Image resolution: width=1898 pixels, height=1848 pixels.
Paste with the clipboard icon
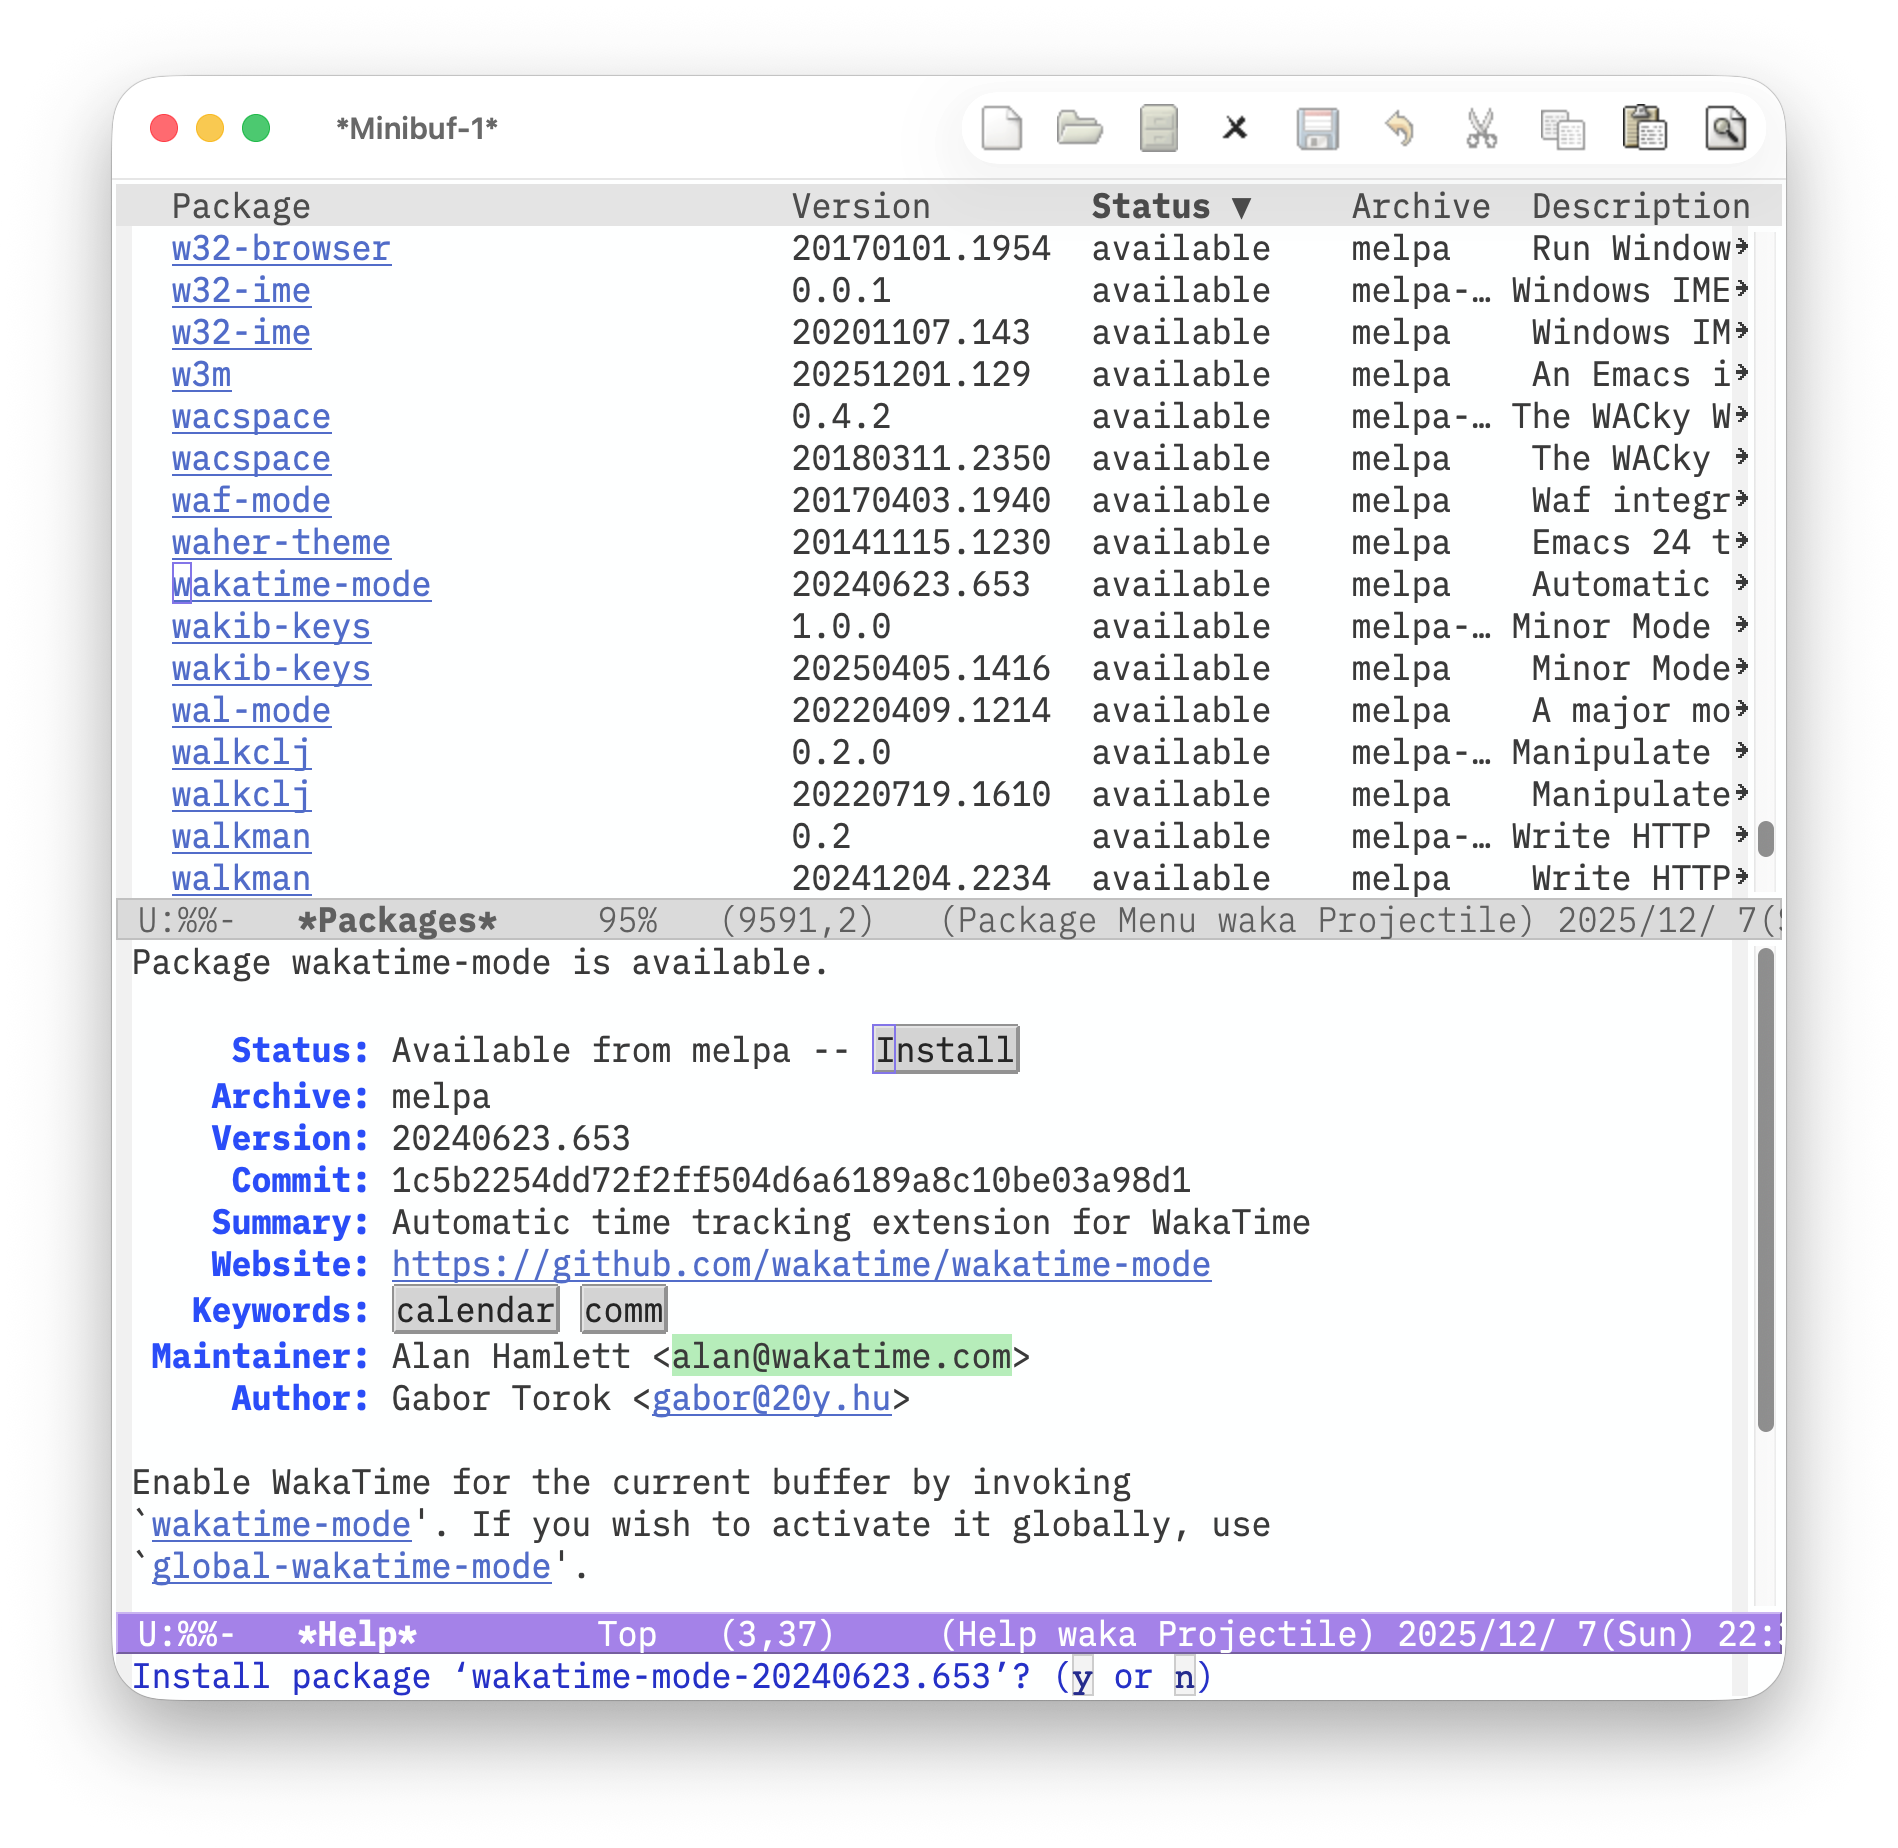(1644, 128)
